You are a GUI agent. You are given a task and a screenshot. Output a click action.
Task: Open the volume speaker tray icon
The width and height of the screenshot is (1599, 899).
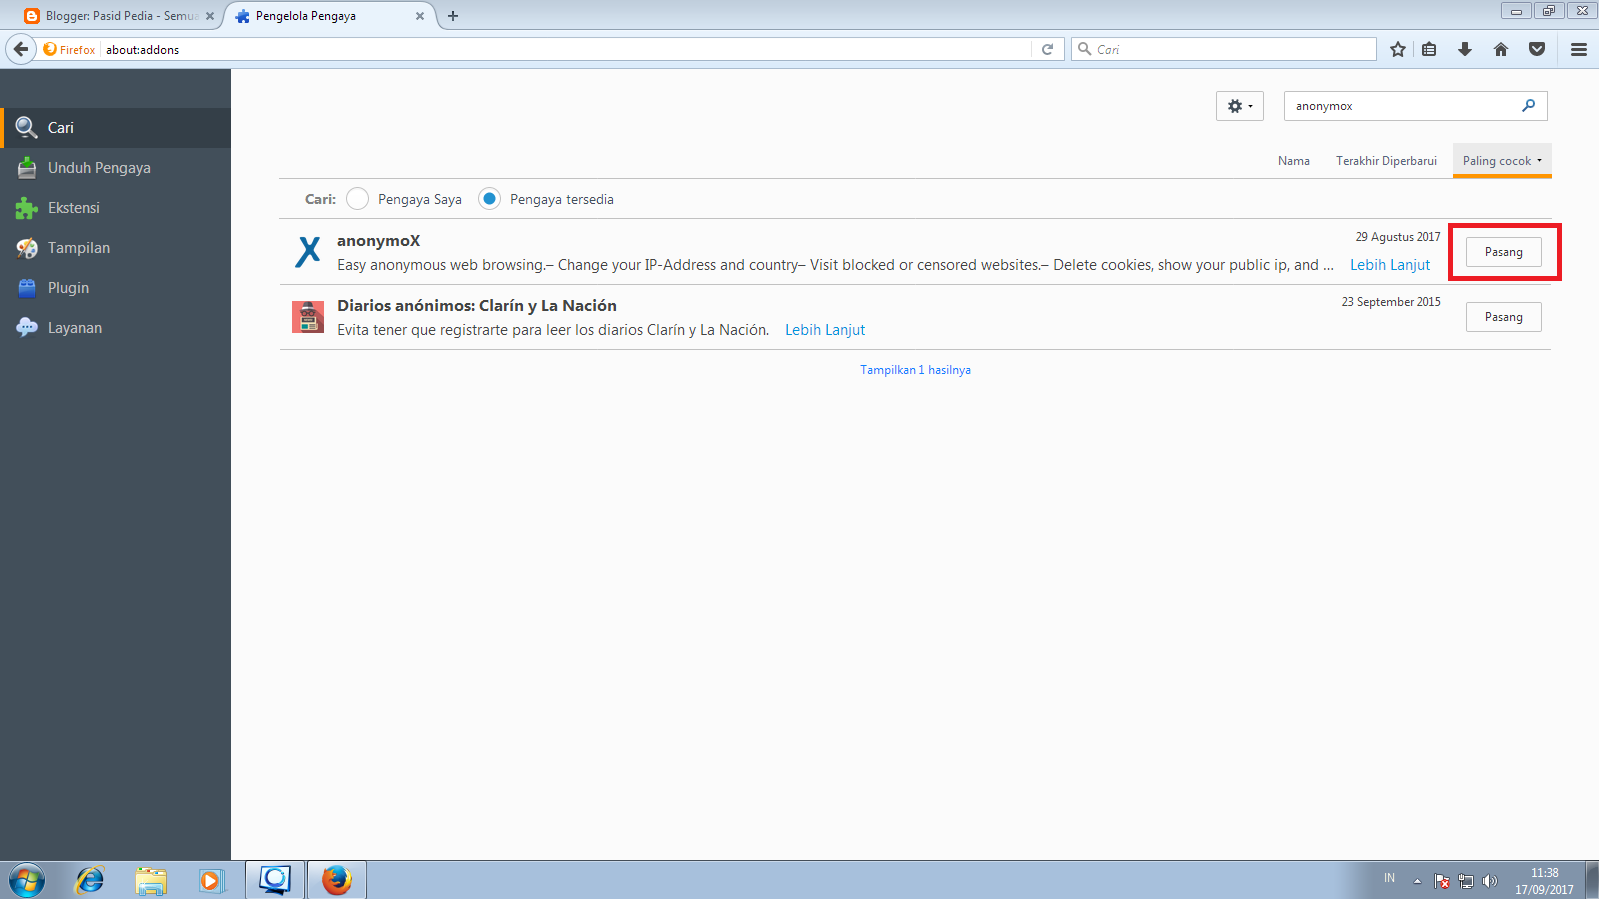click(1490, 881)
